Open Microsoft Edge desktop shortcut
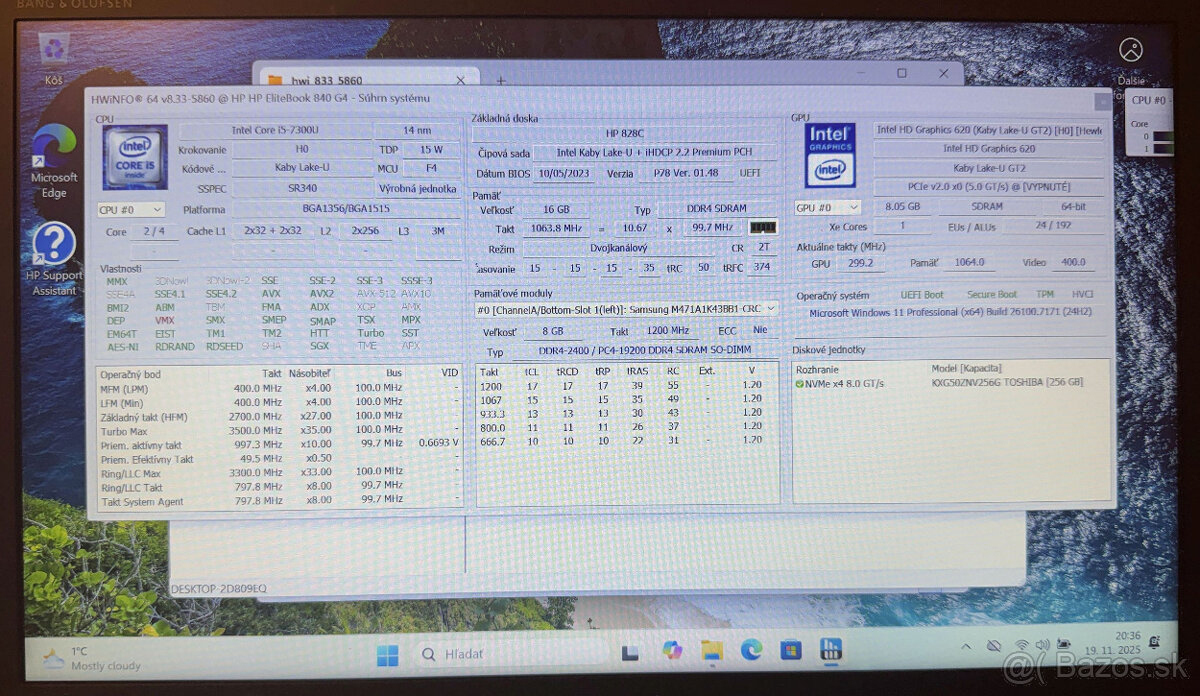Screen dimensions: 1200x696 click(x=53, y=143)
